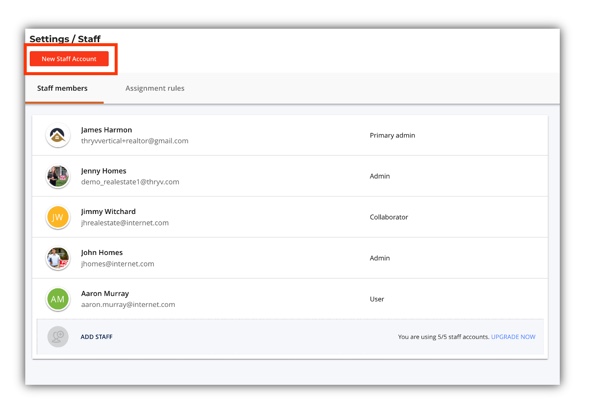Click the yellow JW avatar icon
Image resolution: width=591 pixels, height=418 pixels.
click(58, 217)
